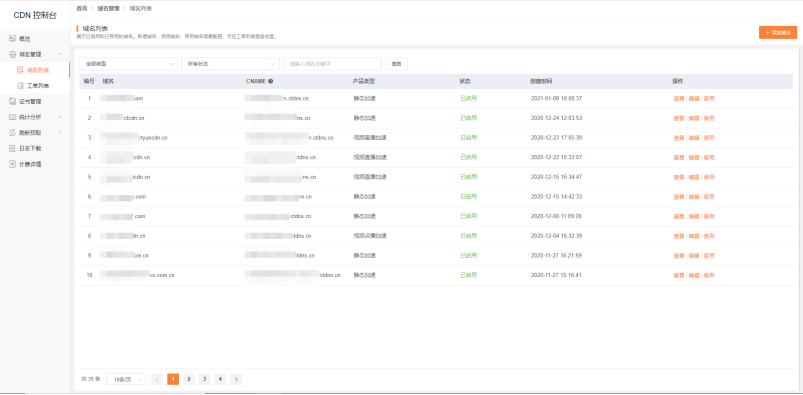This screenshot has width=803, height=395.
Task: Click the 创建时间 creation time column header
Action: (x=541, y=81)
